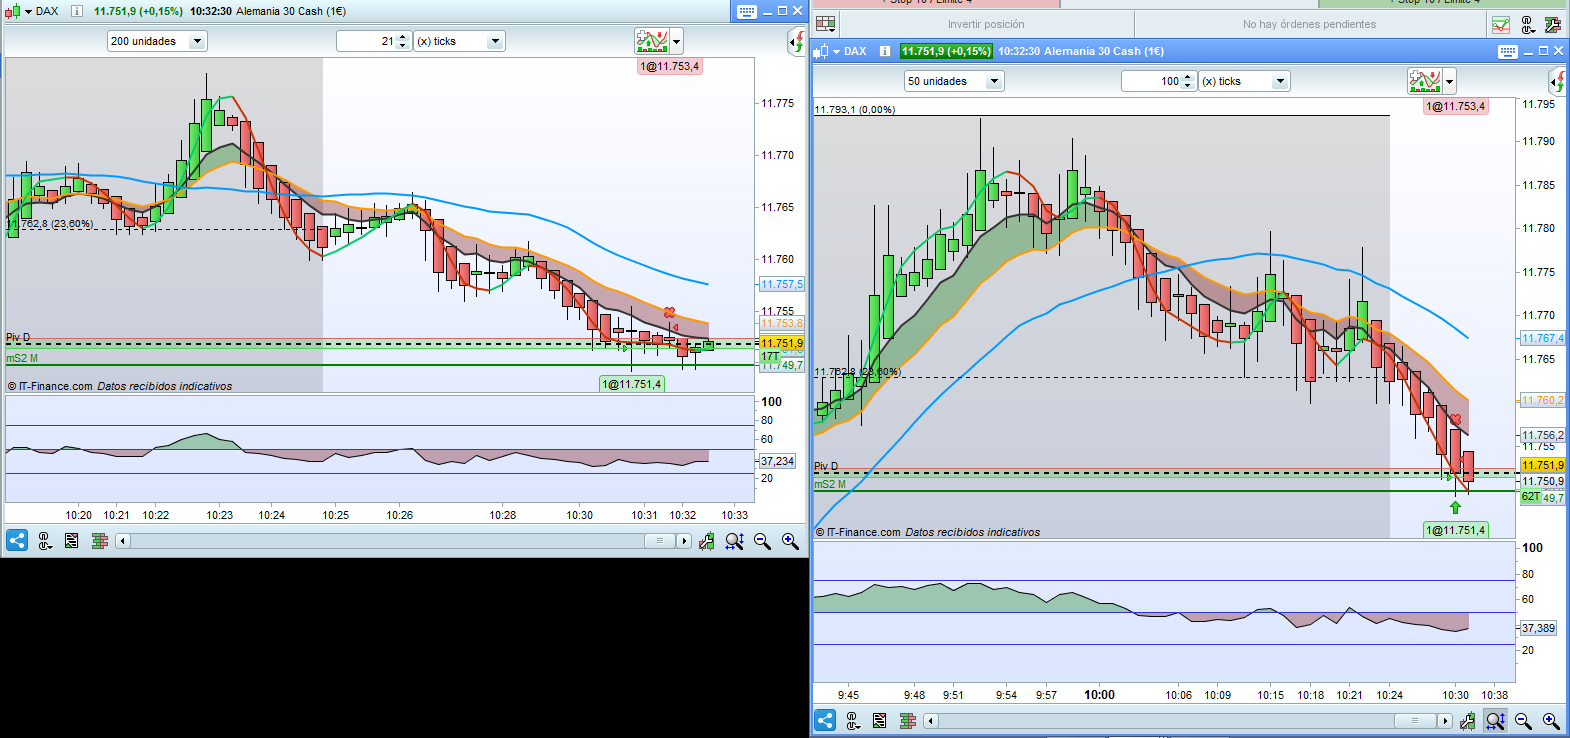
Task: Zoom in on the right DAX chart
Action: [1551, 720]
